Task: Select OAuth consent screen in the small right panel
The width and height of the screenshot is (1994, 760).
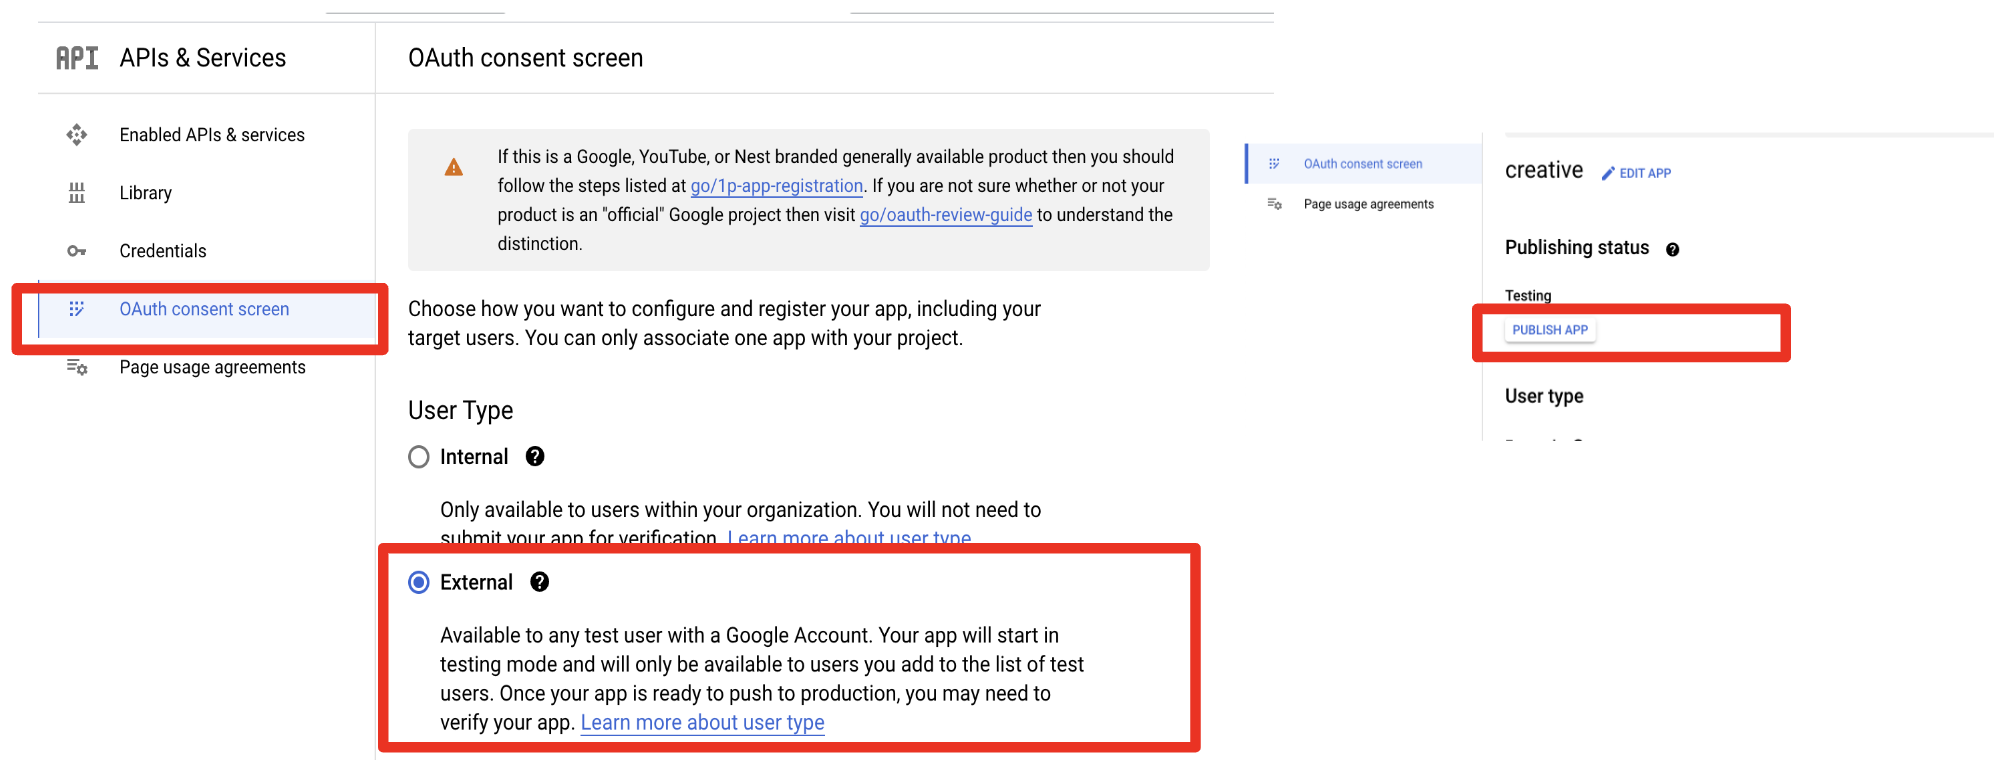Action: (1362, 164)
